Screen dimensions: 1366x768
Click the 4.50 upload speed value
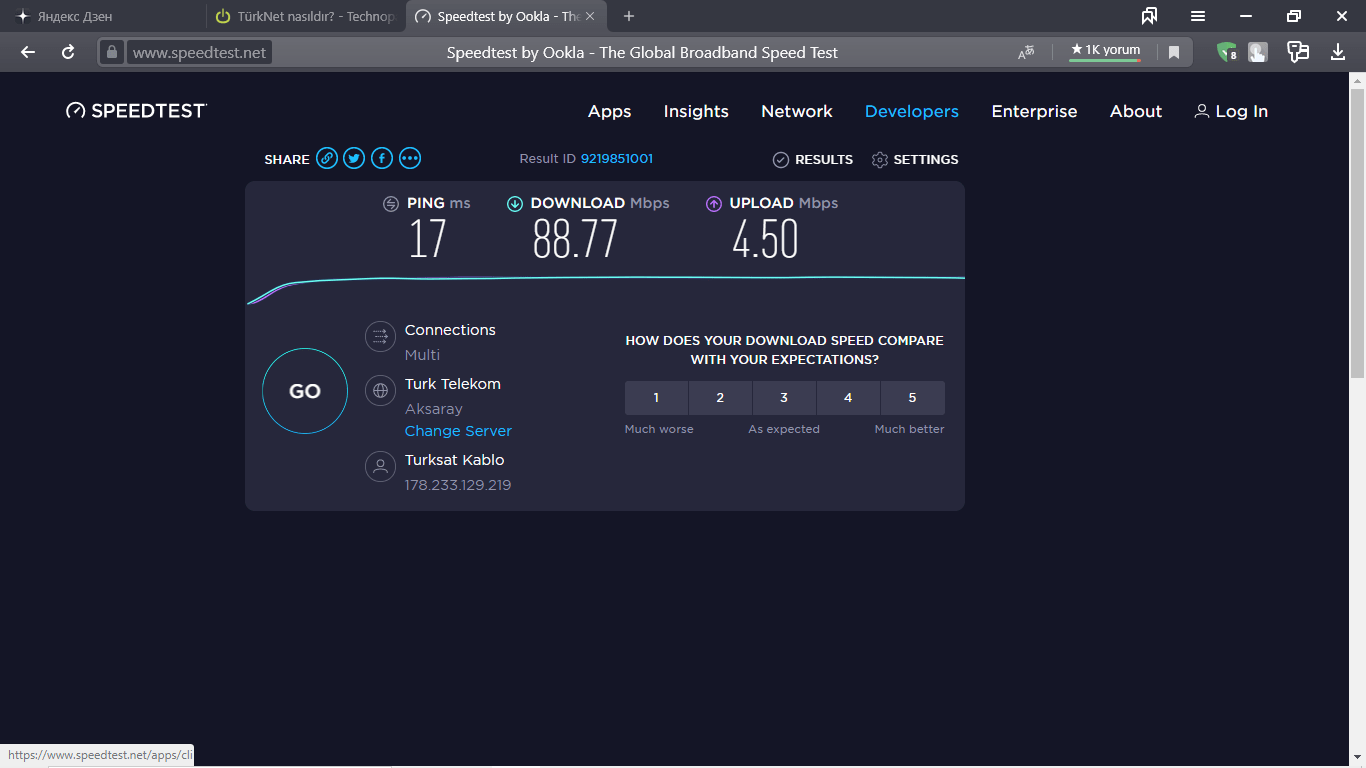765,240
